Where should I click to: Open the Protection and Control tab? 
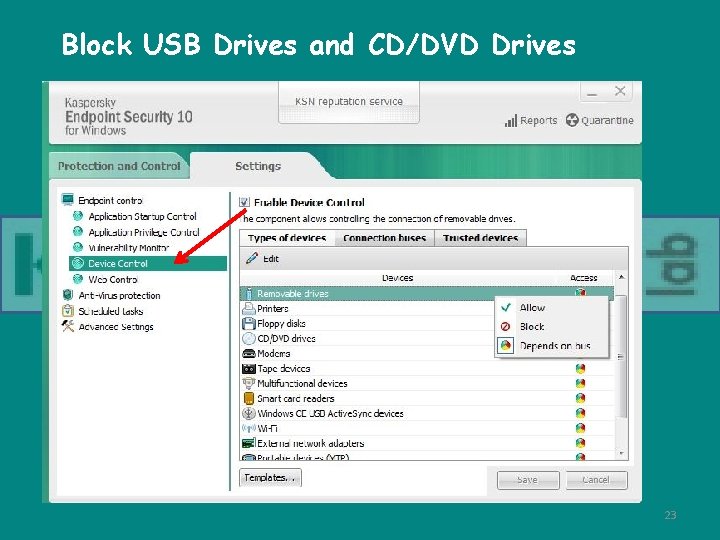coord(119,166)
